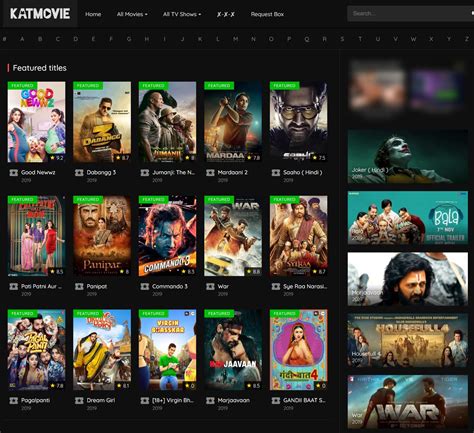Screen dimensions: 474x433
Task: Open the Good Newwz poster
Action: [x=36, y=122]
